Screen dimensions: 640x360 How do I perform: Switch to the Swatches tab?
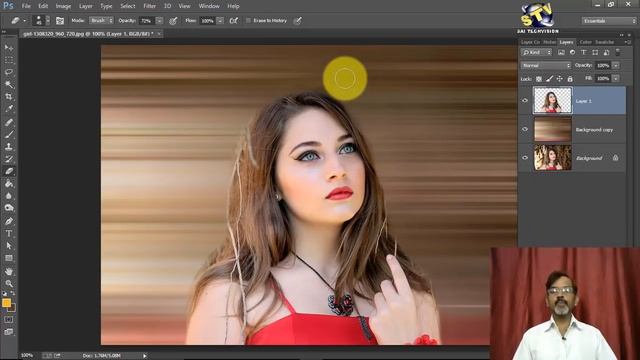tap(604, 42)
